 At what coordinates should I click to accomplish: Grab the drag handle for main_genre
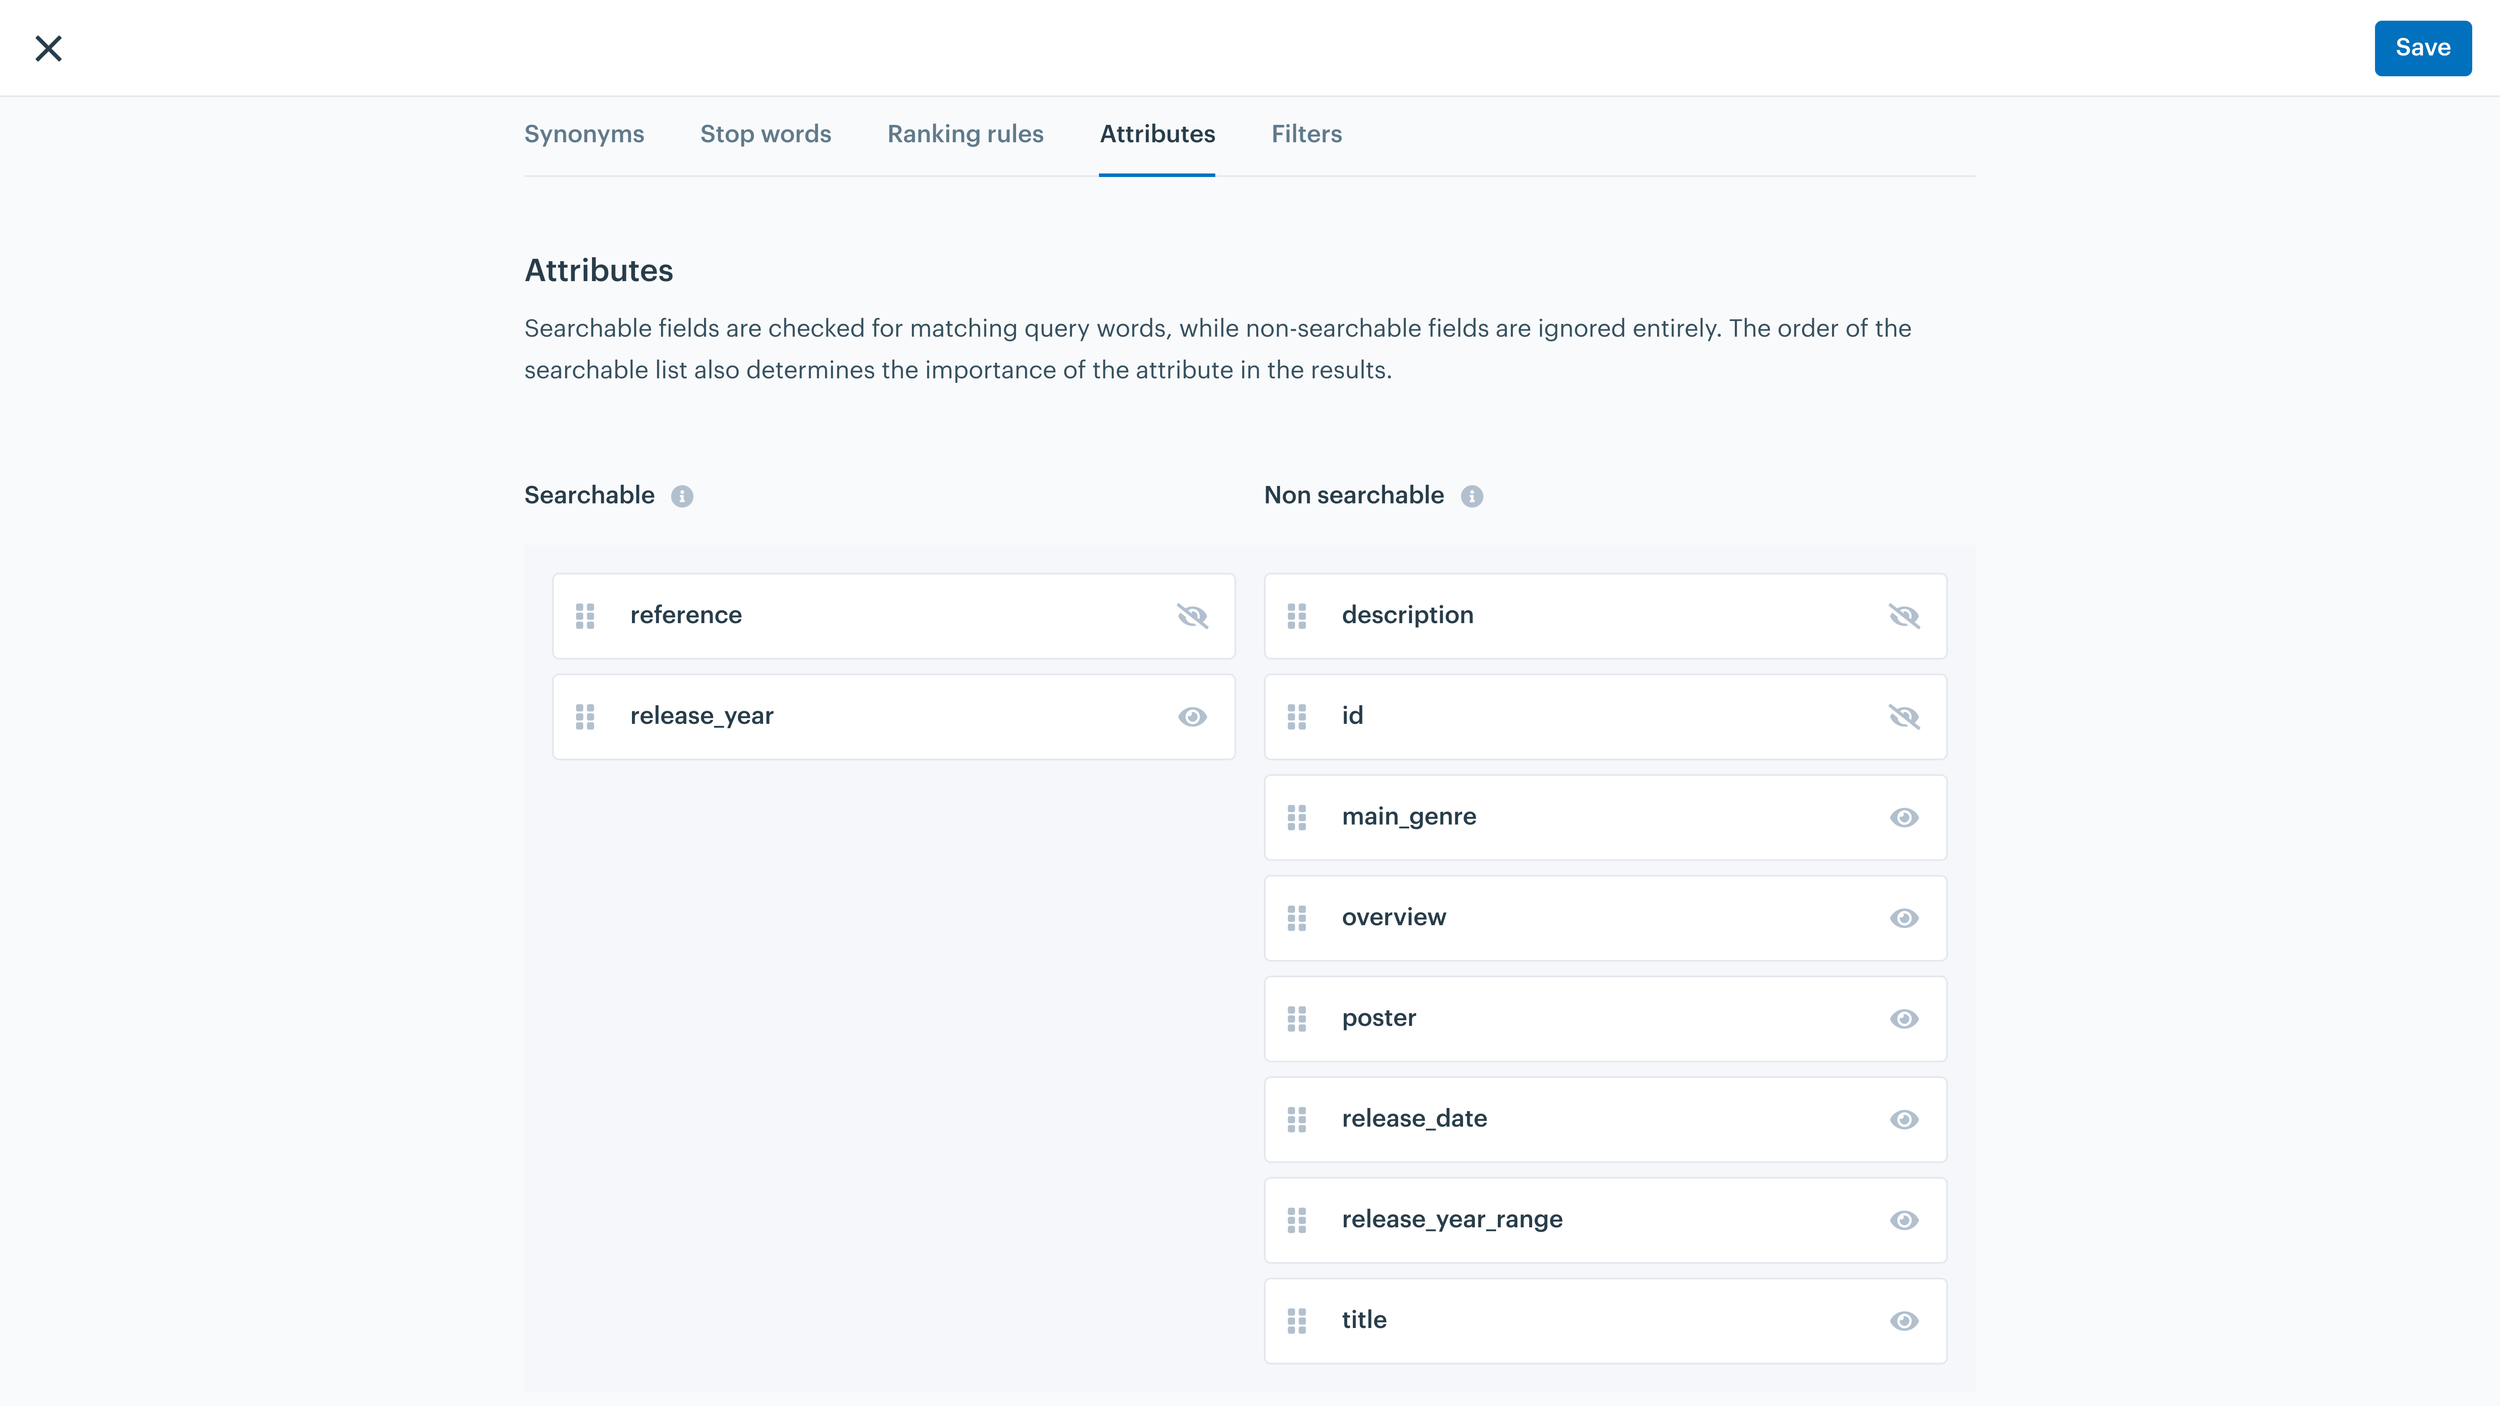click(x=1296, y=818)
